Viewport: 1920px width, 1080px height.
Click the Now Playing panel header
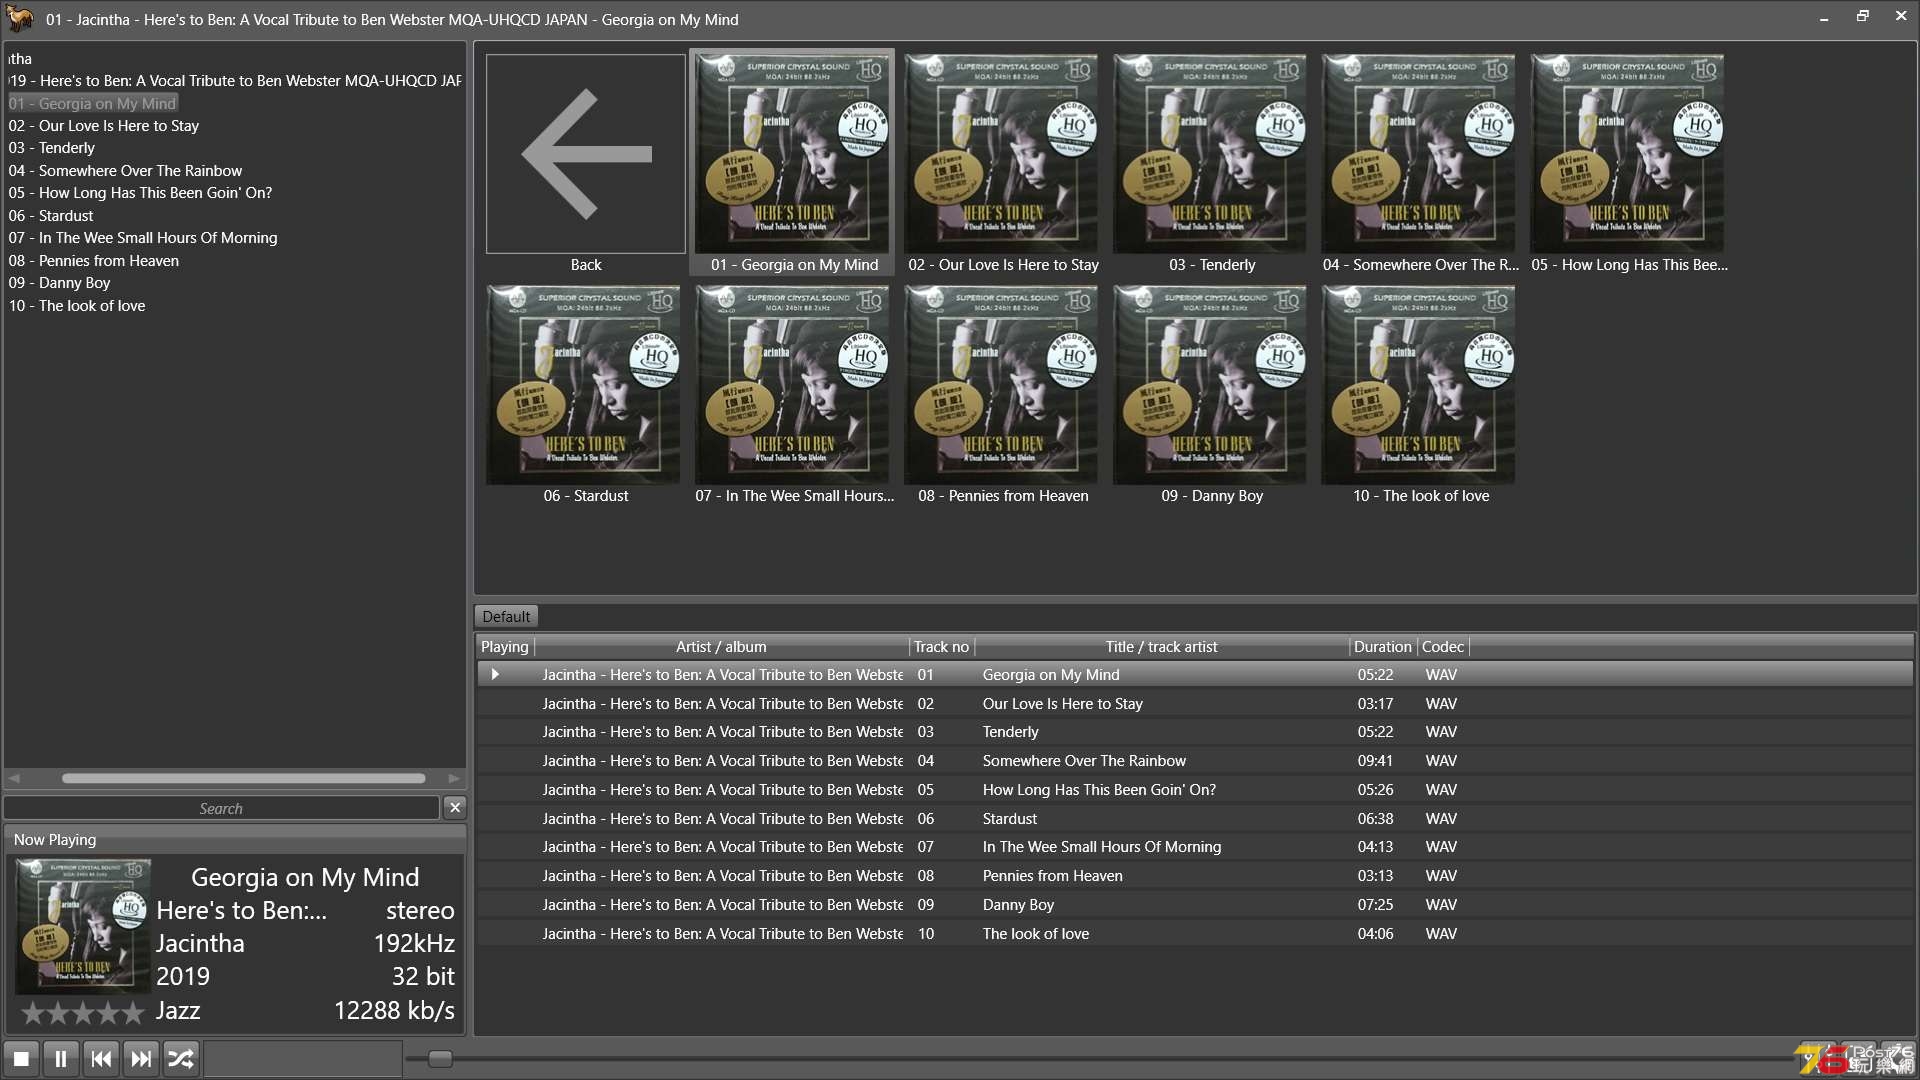click(x=235, y=840)
